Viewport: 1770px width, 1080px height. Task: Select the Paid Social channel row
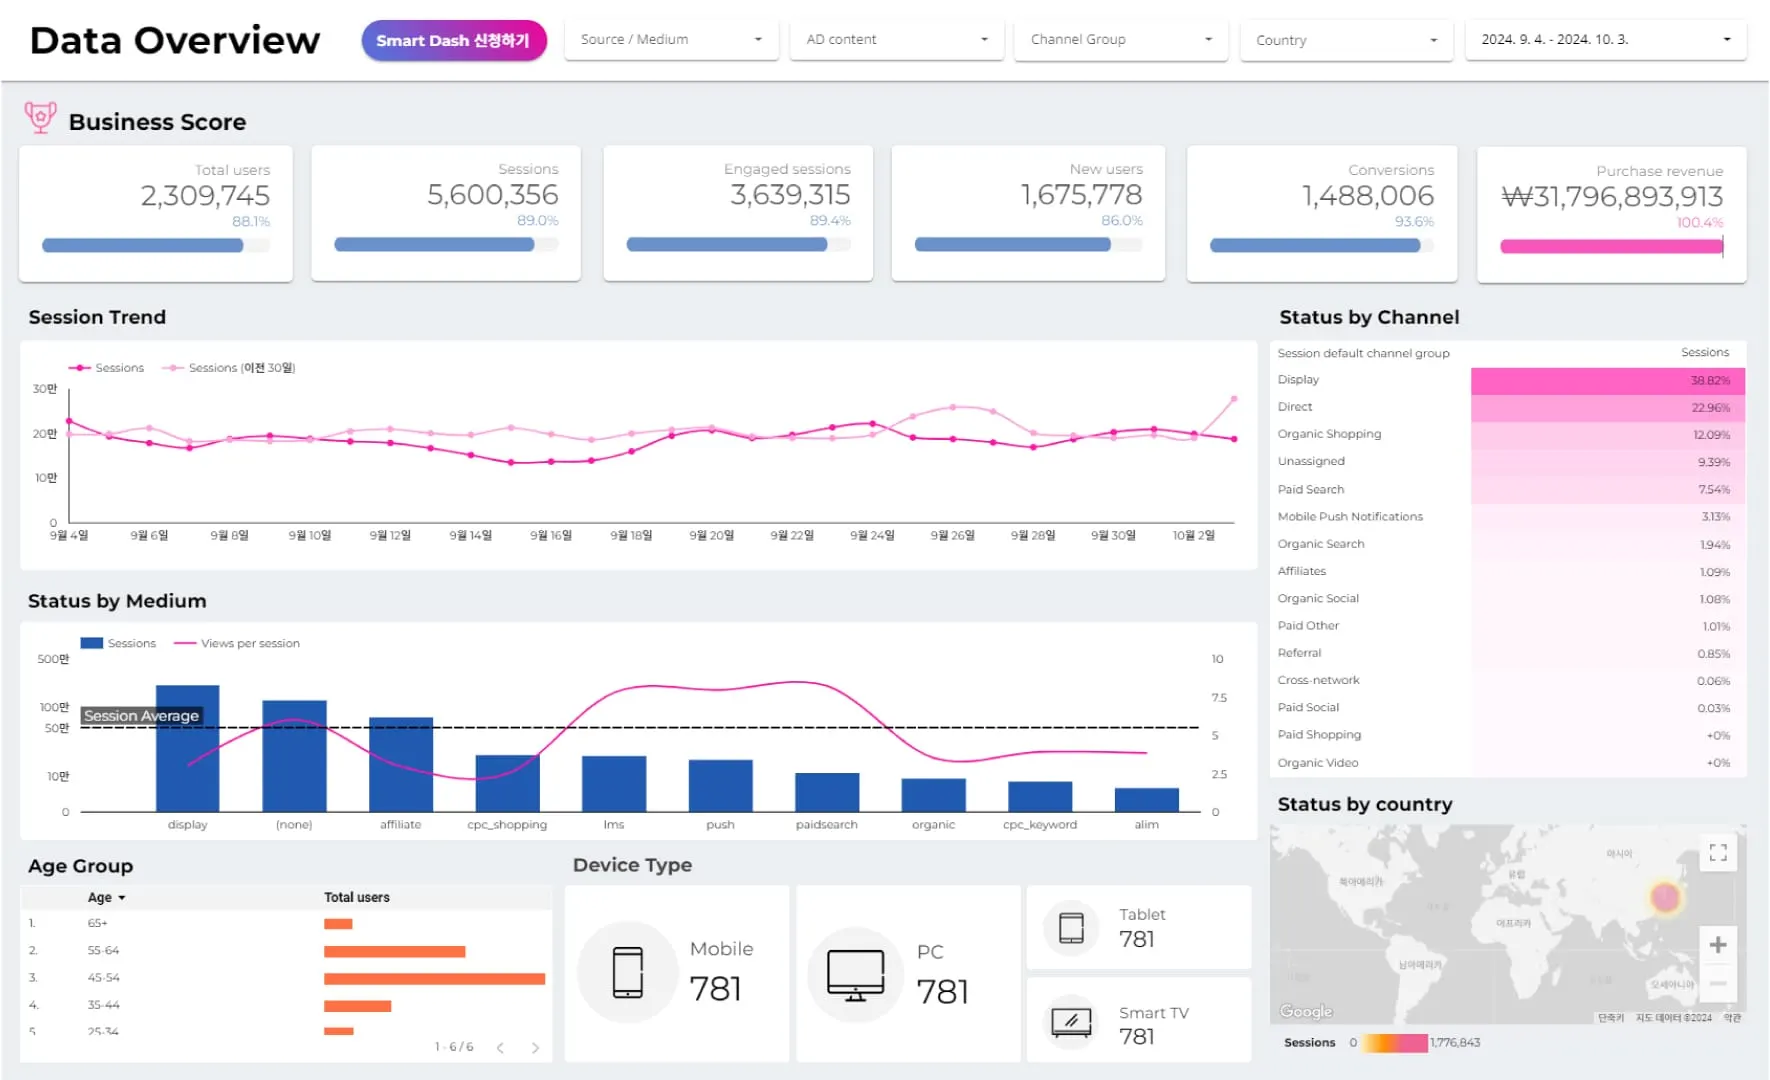[1508, 708]
